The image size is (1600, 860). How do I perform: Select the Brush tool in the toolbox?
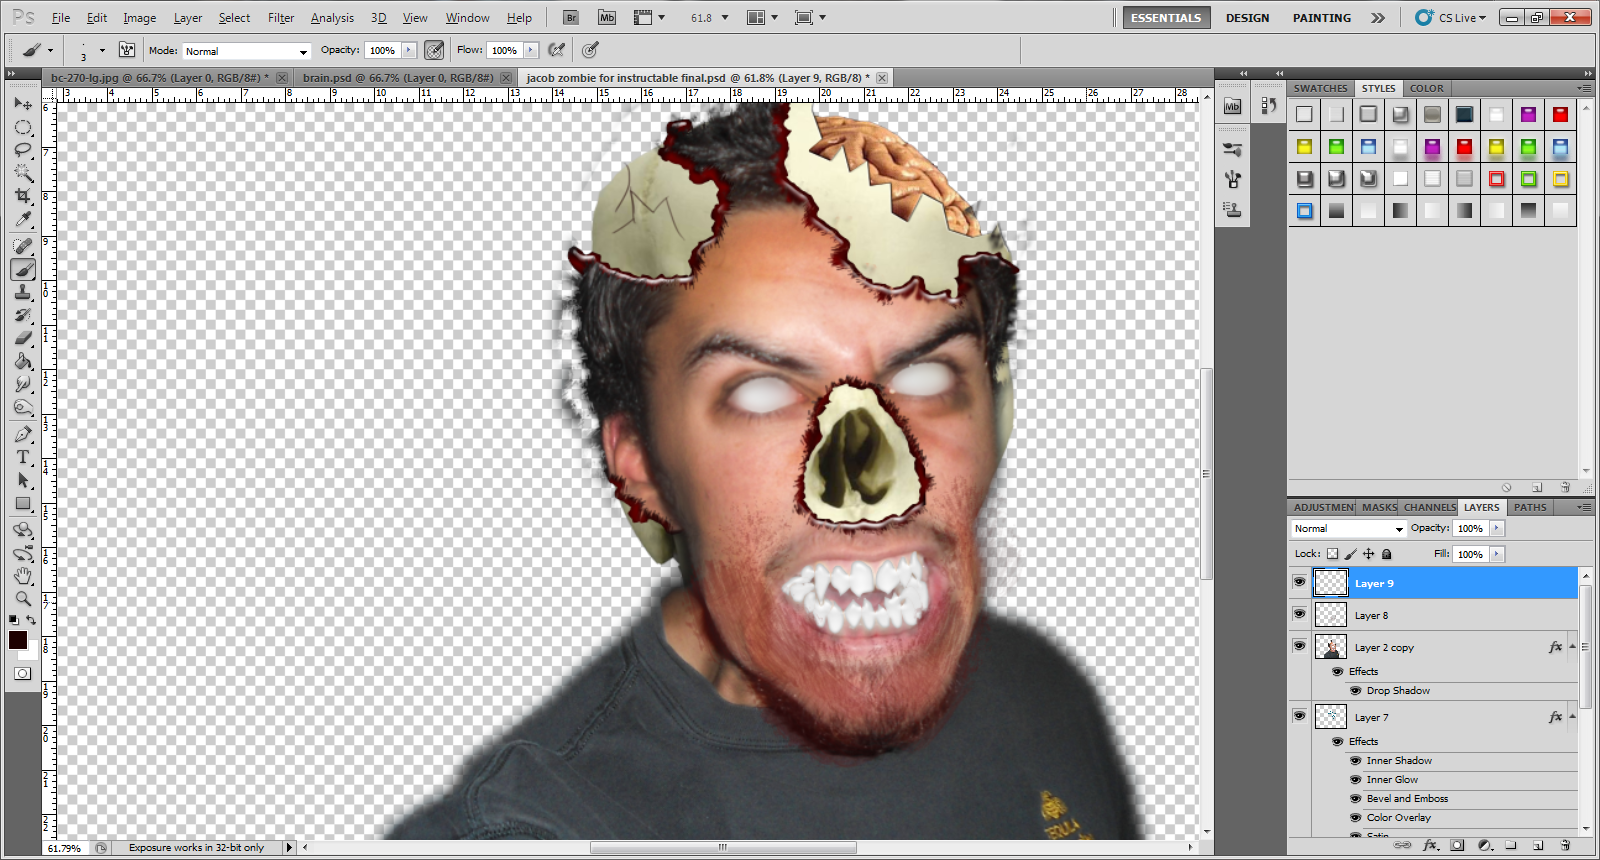tap(22, 269)
